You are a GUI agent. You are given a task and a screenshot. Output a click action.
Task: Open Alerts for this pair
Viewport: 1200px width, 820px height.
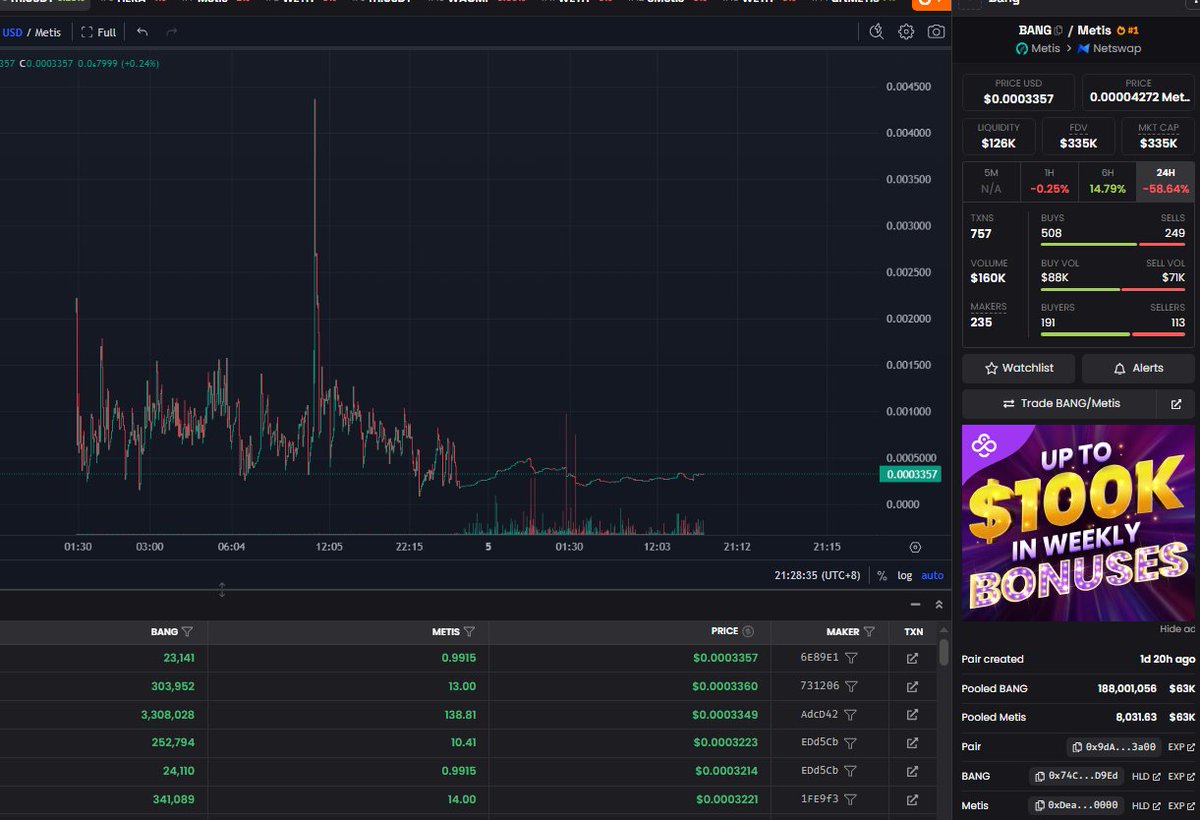pyautogui.click(x=1138, y=368)
